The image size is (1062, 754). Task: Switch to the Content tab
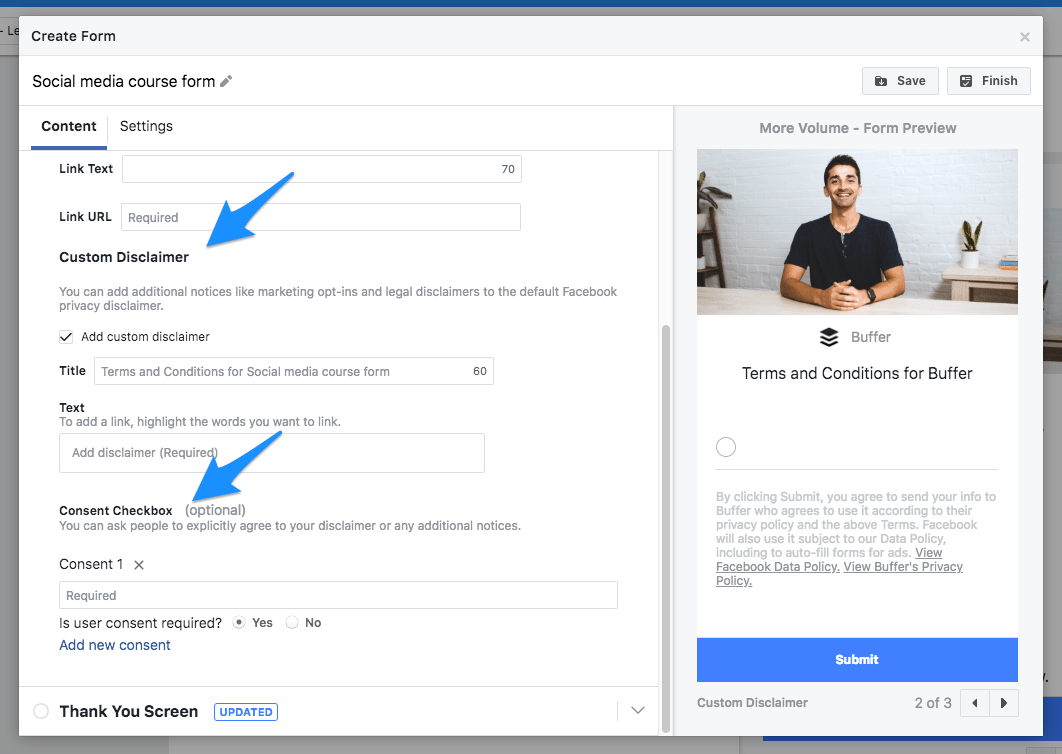pyautogui.click(x=68, y=126)
